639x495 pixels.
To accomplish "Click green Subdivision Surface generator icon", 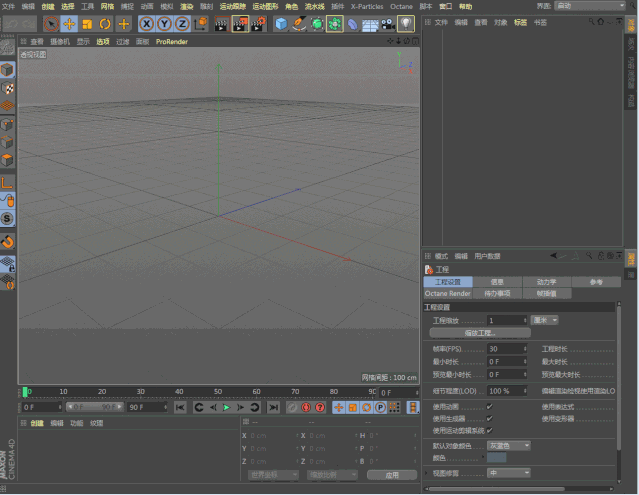I will [x=317, y=24].
